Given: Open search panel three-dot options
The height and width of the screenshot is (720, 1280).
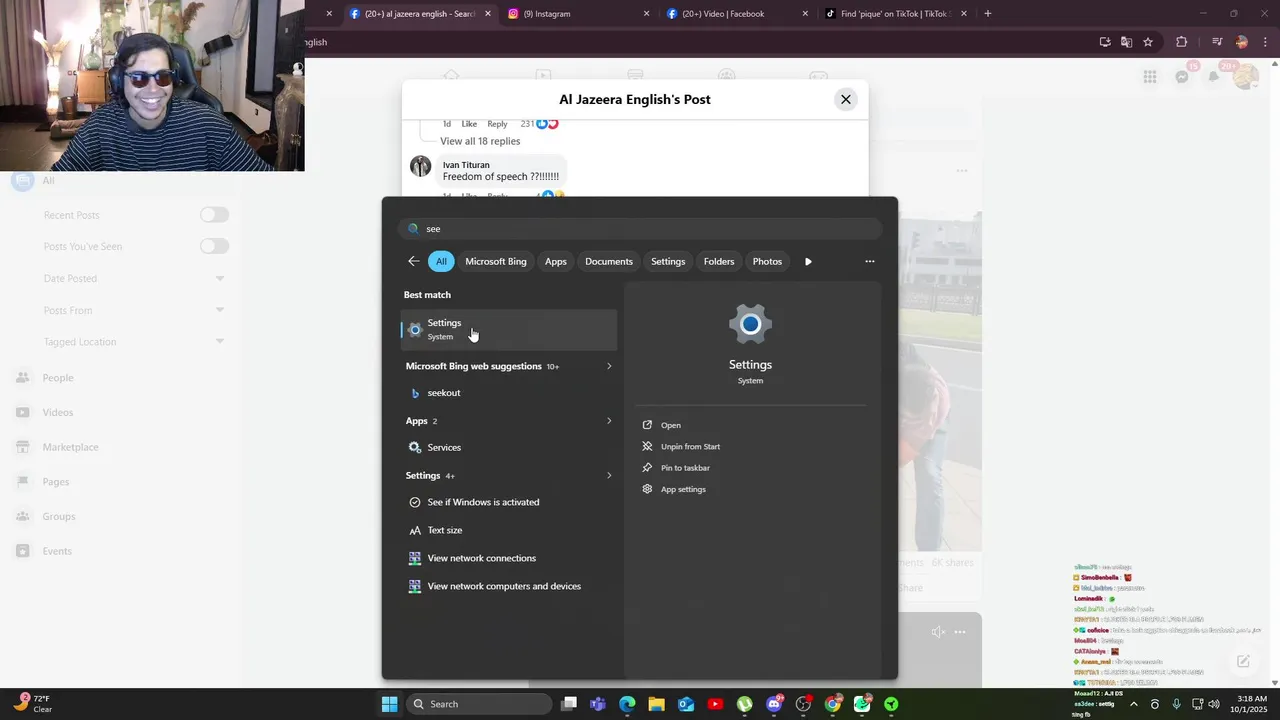Looking at the screenshot, I should [870, 262].
